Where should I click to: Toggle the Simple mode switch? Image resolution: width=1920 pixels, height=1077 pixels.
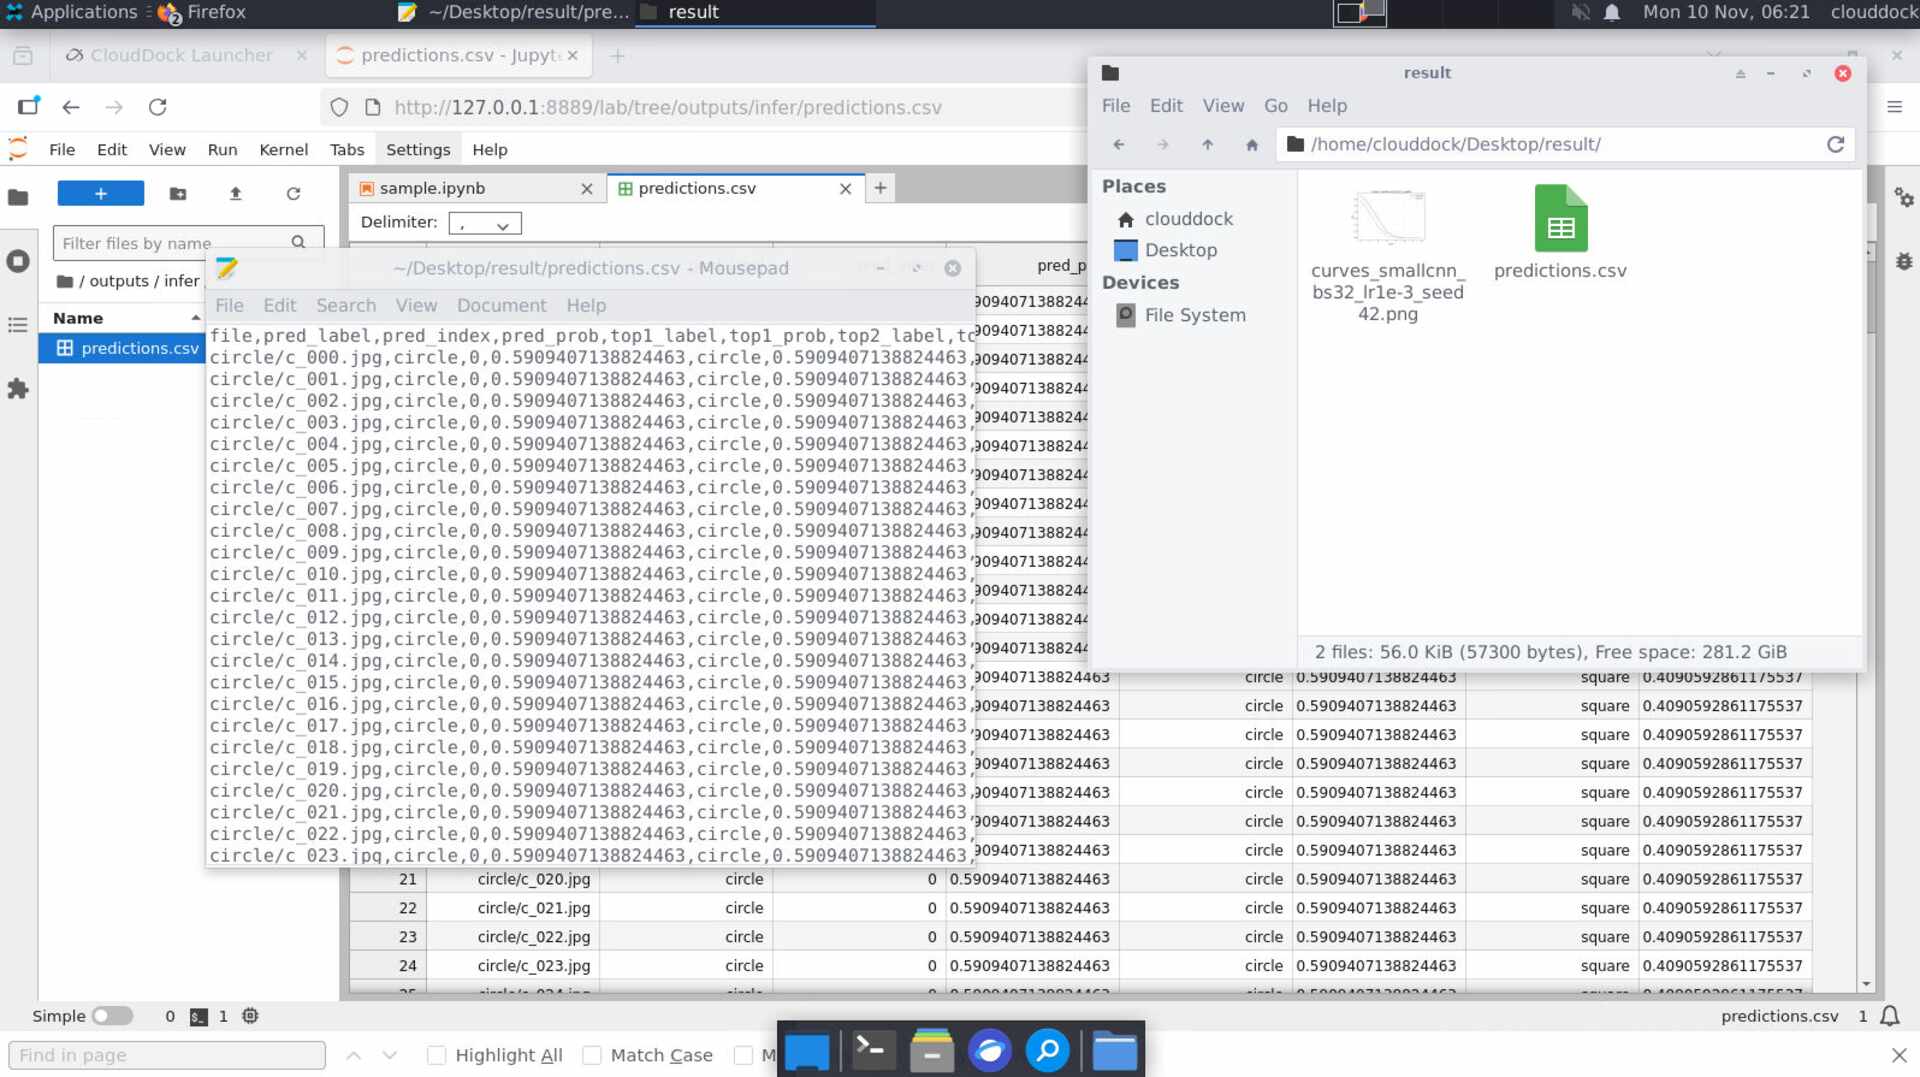pos(112,1016)
